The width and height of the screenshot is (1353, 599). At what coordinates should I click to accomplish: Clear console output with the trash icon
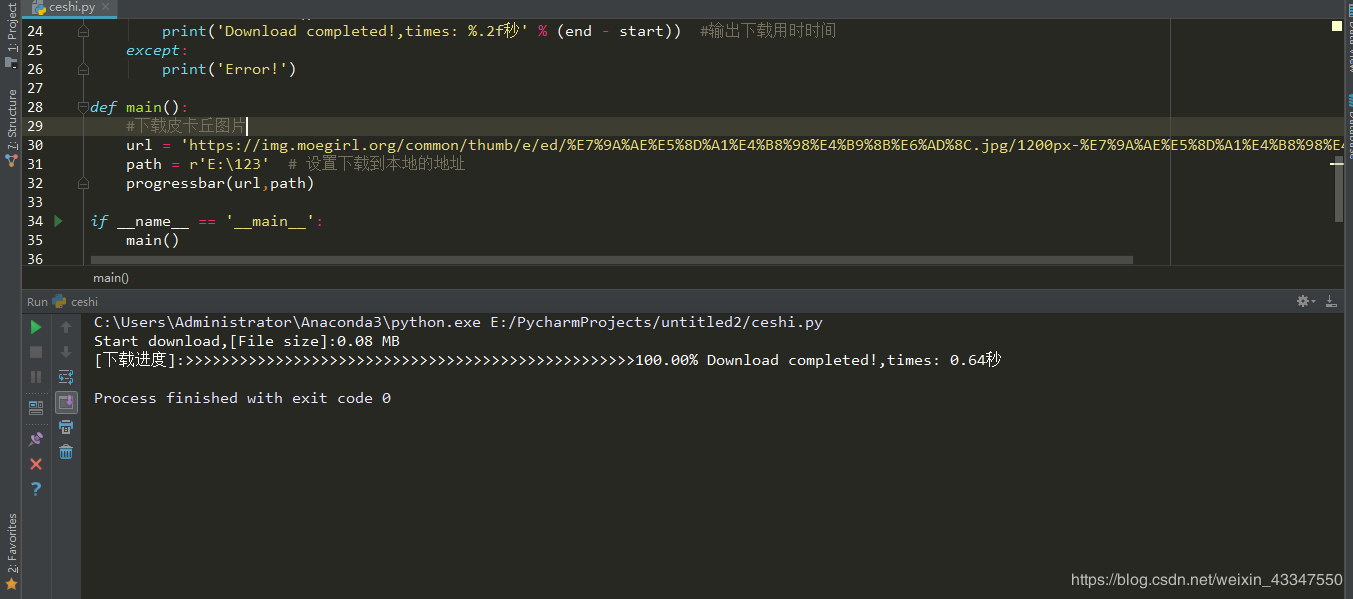(x=66, y=452)
